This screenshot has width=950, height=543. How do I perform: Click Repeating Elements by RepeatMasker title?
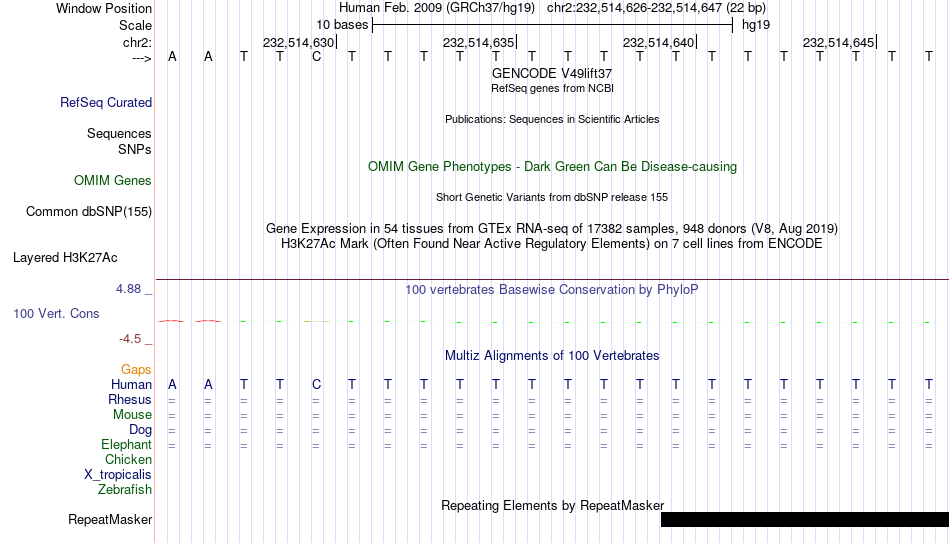(x=553, y=505)
